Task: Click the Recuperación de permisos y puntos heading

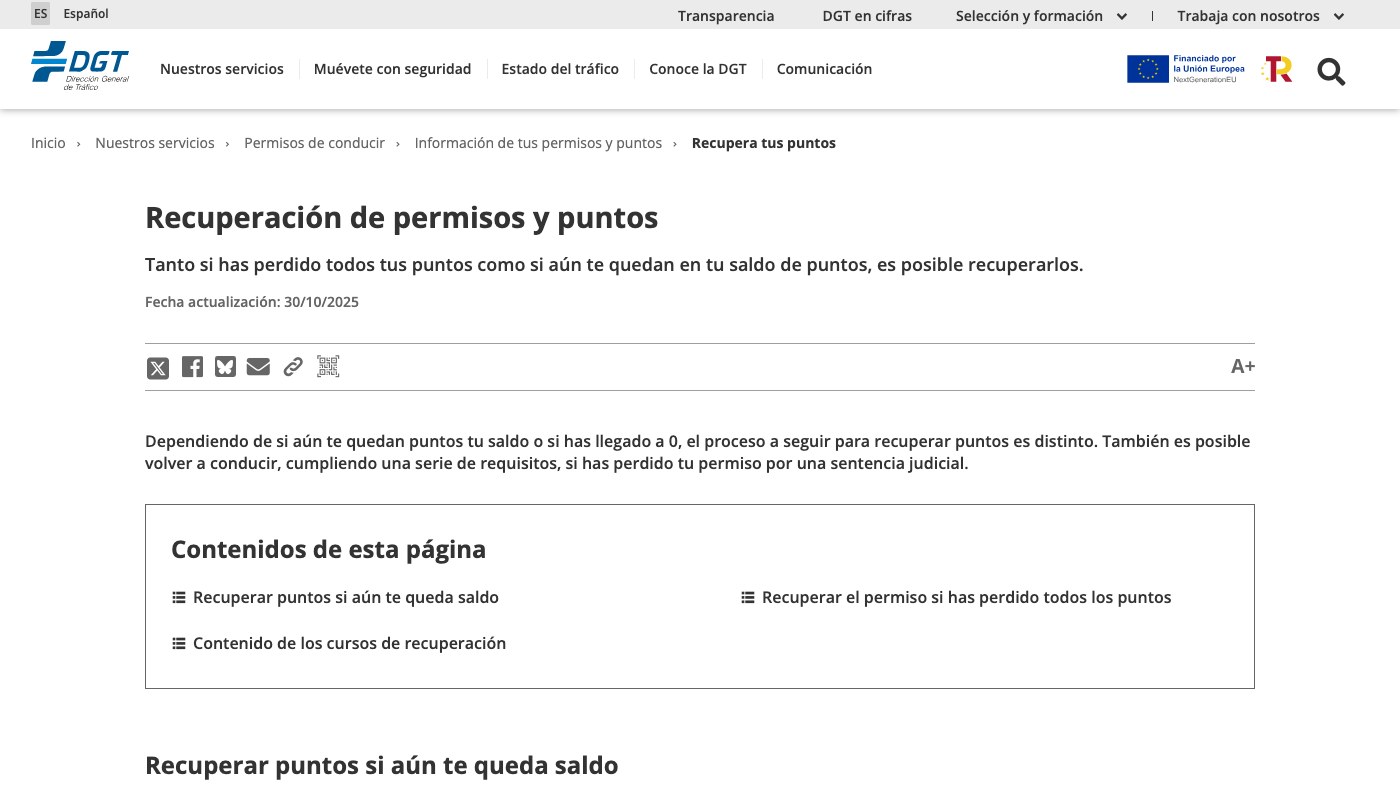Action: 402,217
